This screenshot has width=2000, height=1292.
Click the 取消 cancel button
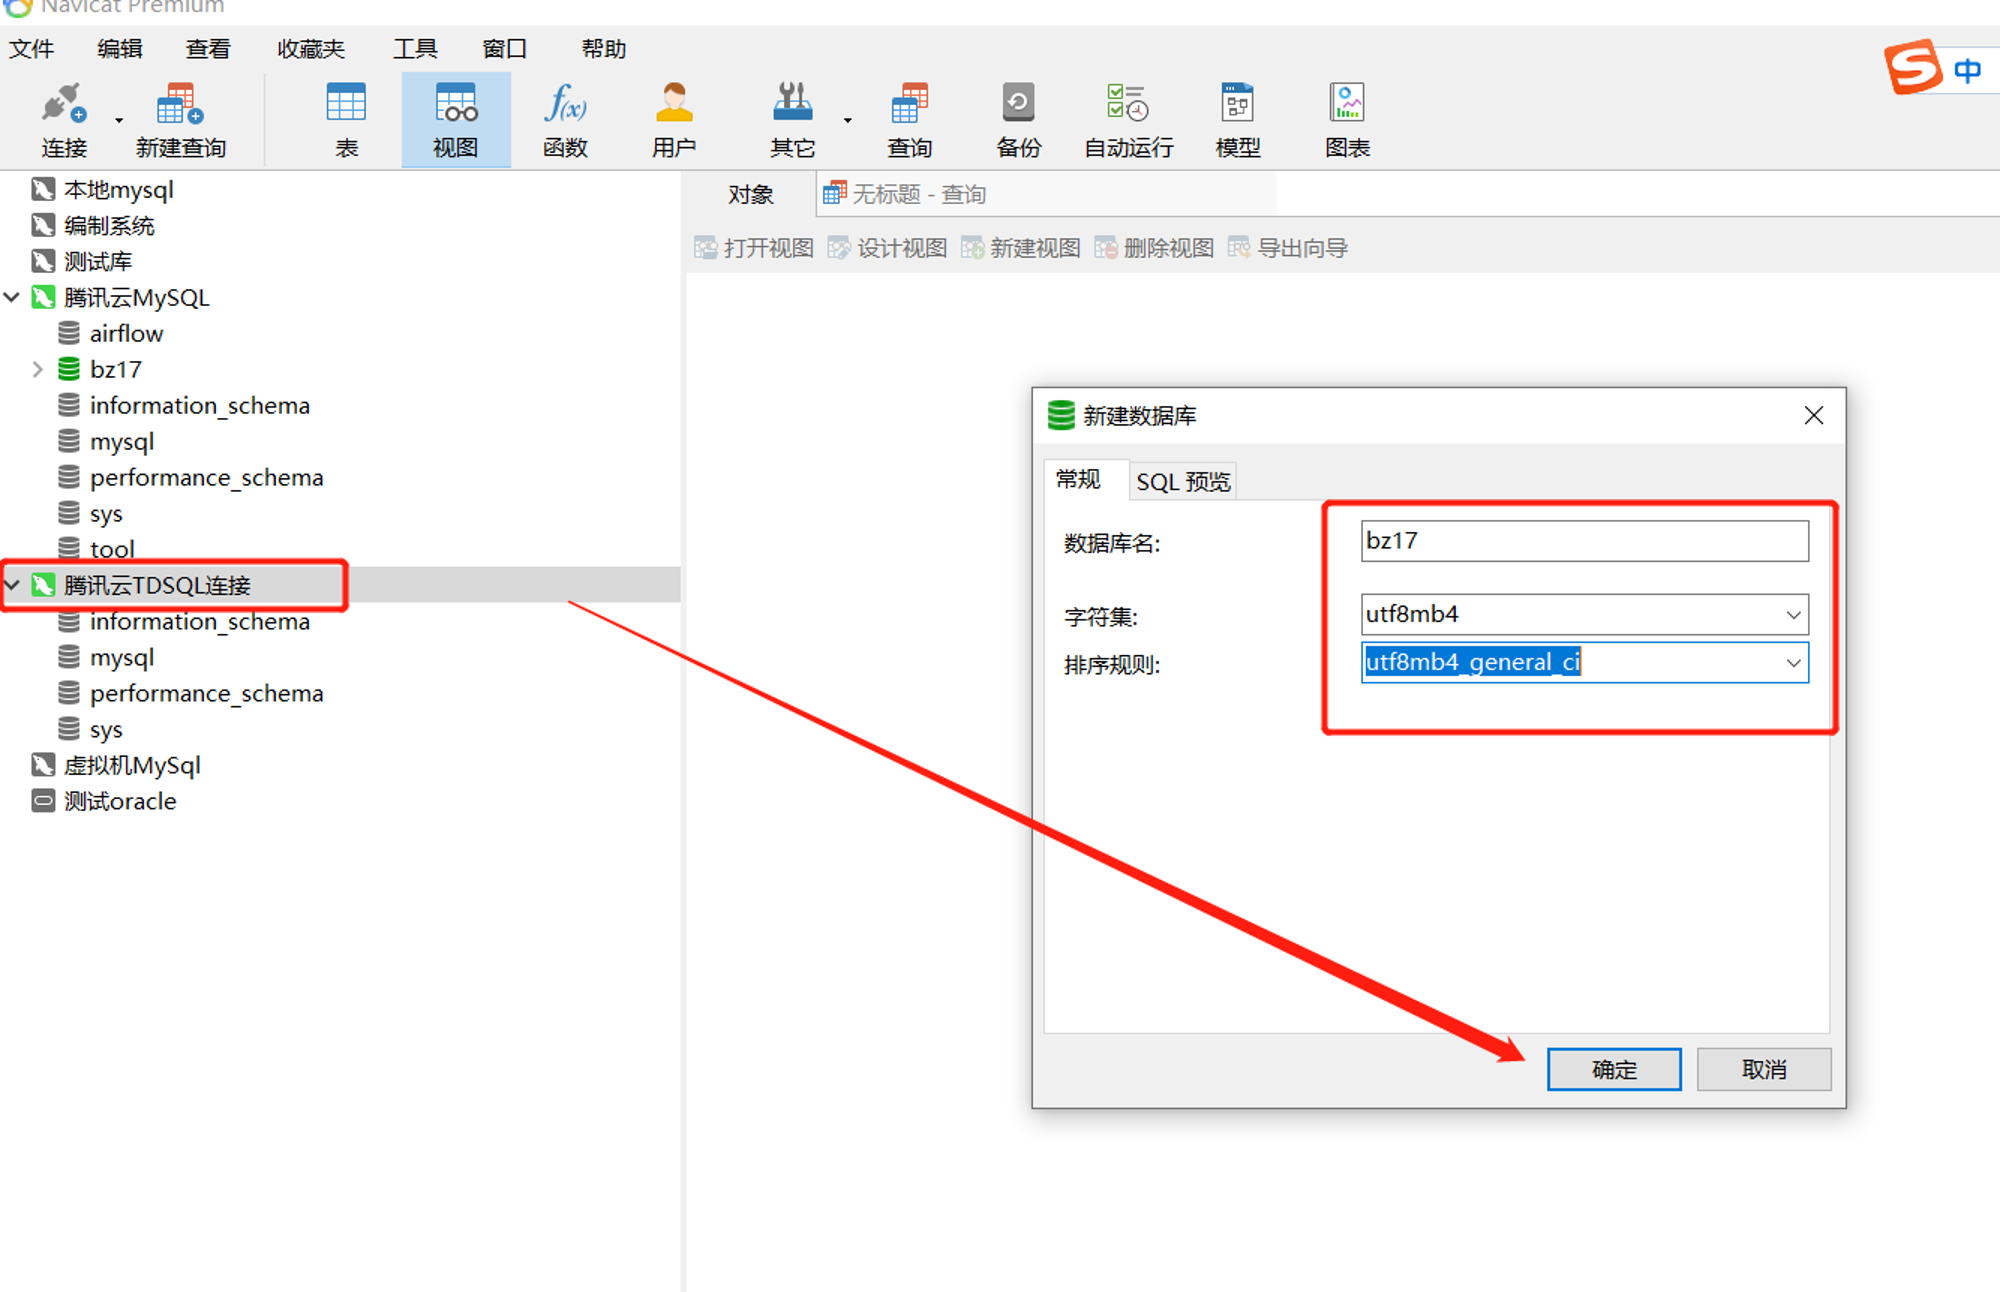(x=1764, y=1070)
